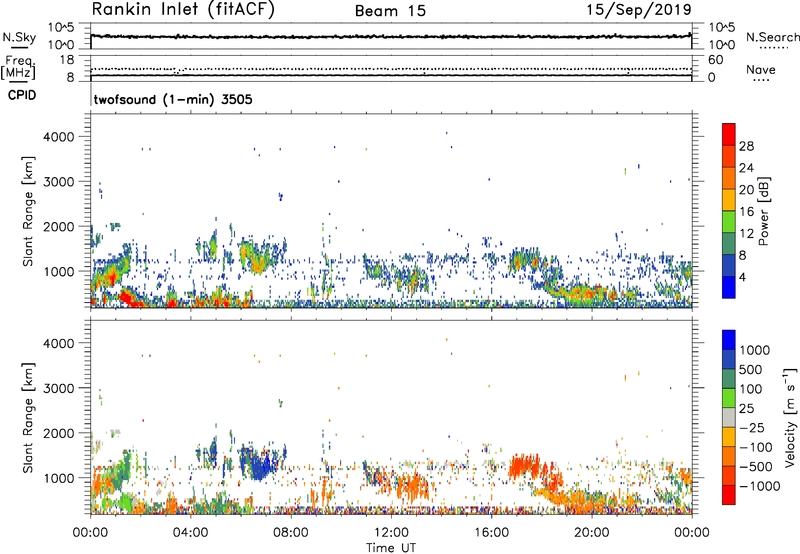Click 'Slant Range [km]' label of velocity panel
This screenshot has height=554, width=800.
coord(28,417)
